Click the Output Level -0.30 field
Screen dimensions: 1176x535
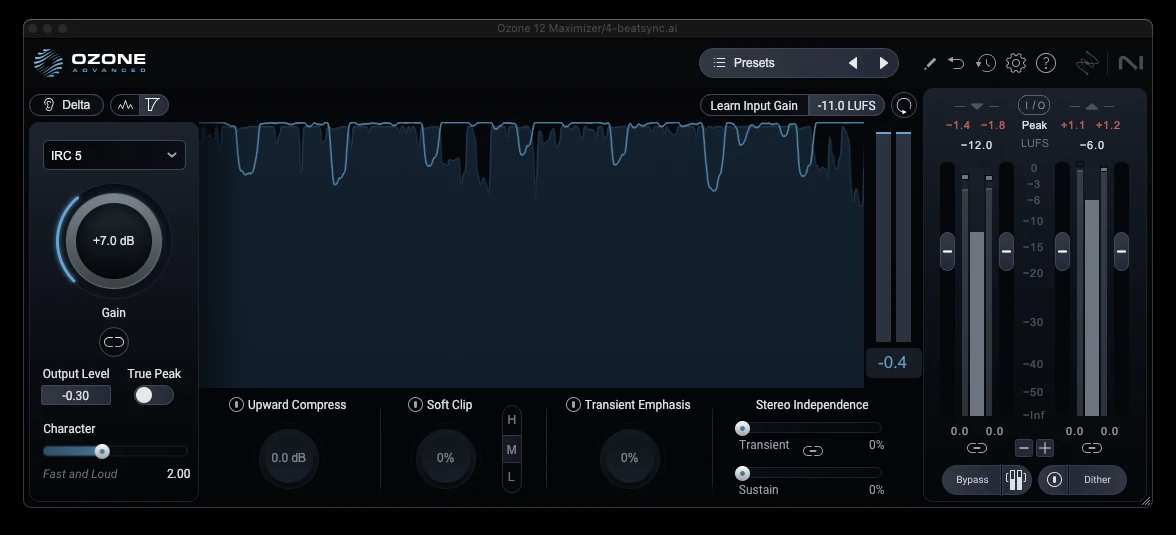pos(76,395)
